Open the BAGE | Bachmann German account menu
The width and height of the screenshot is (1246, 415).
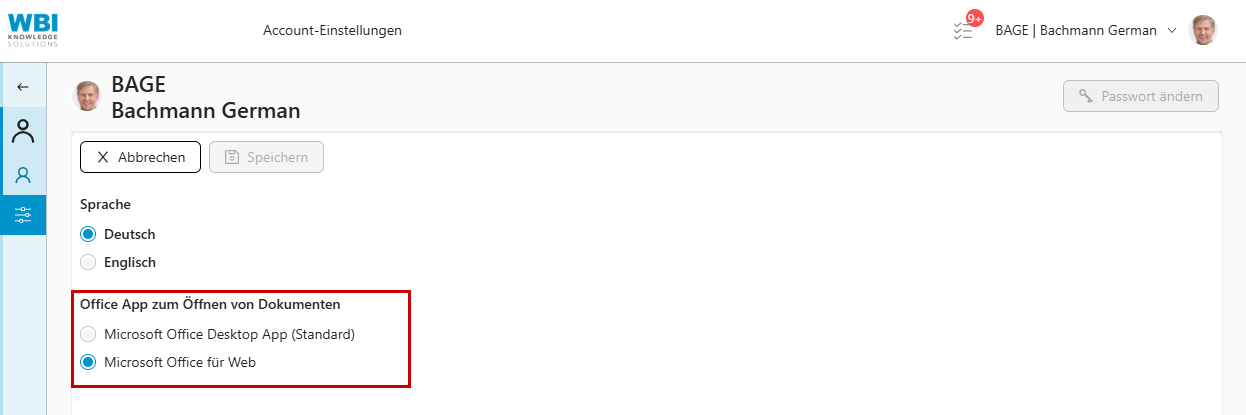pyautogui.click(x=1076, y=30)
